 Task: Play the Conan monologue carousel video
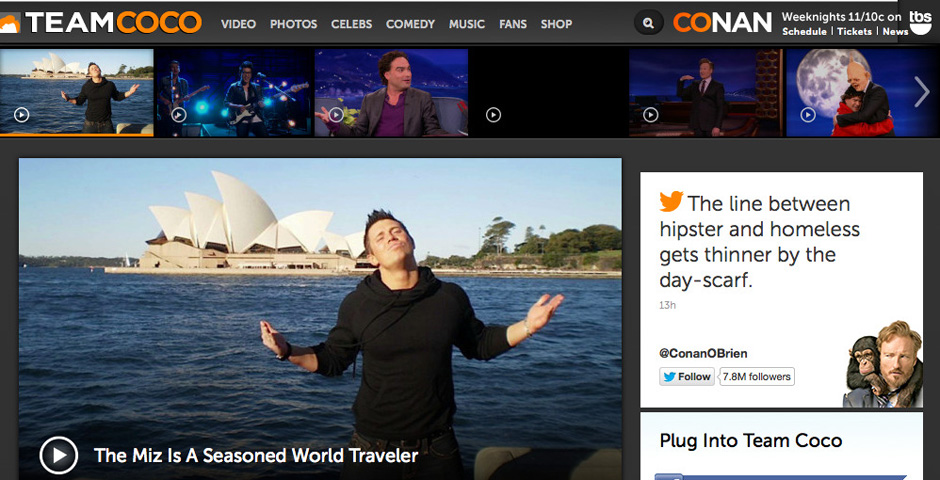pos(650,114)
